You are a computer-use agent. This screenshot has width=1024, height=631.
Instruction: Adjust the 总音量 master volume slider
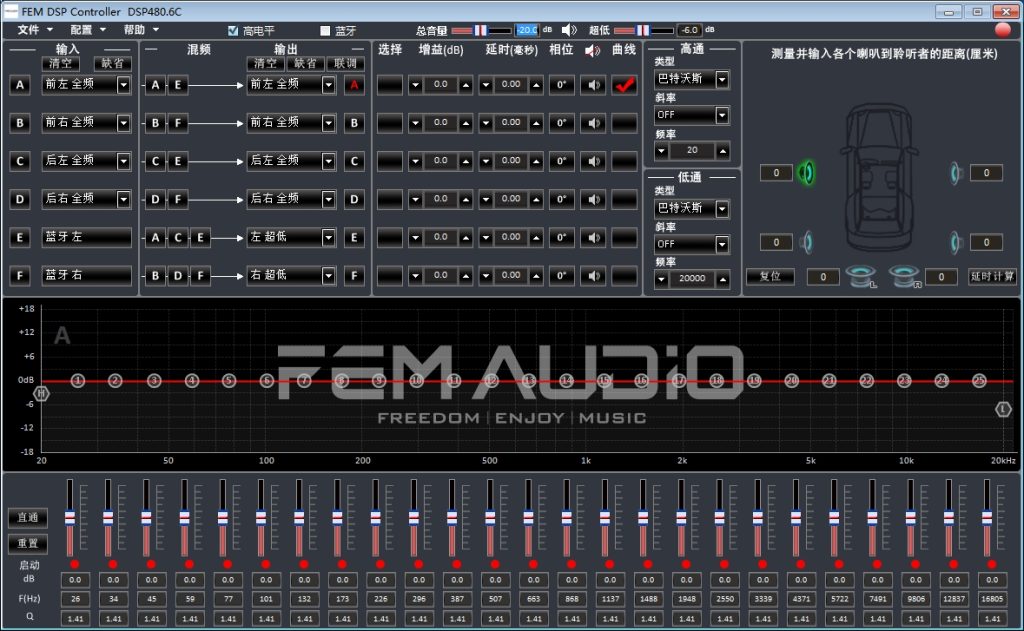[481, 30]
